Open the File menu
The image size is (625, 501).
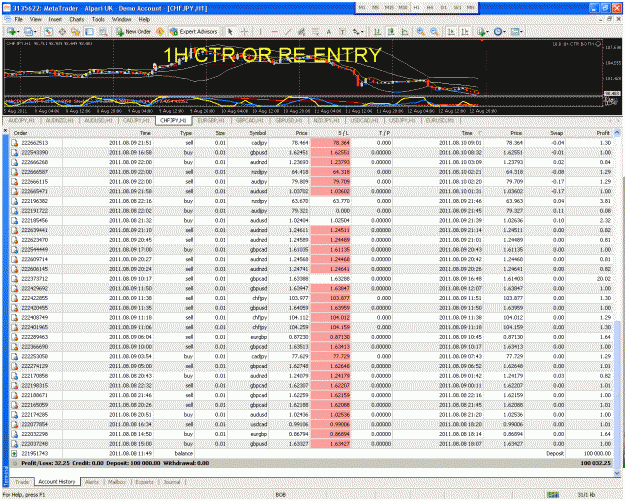tap(19, 19)
